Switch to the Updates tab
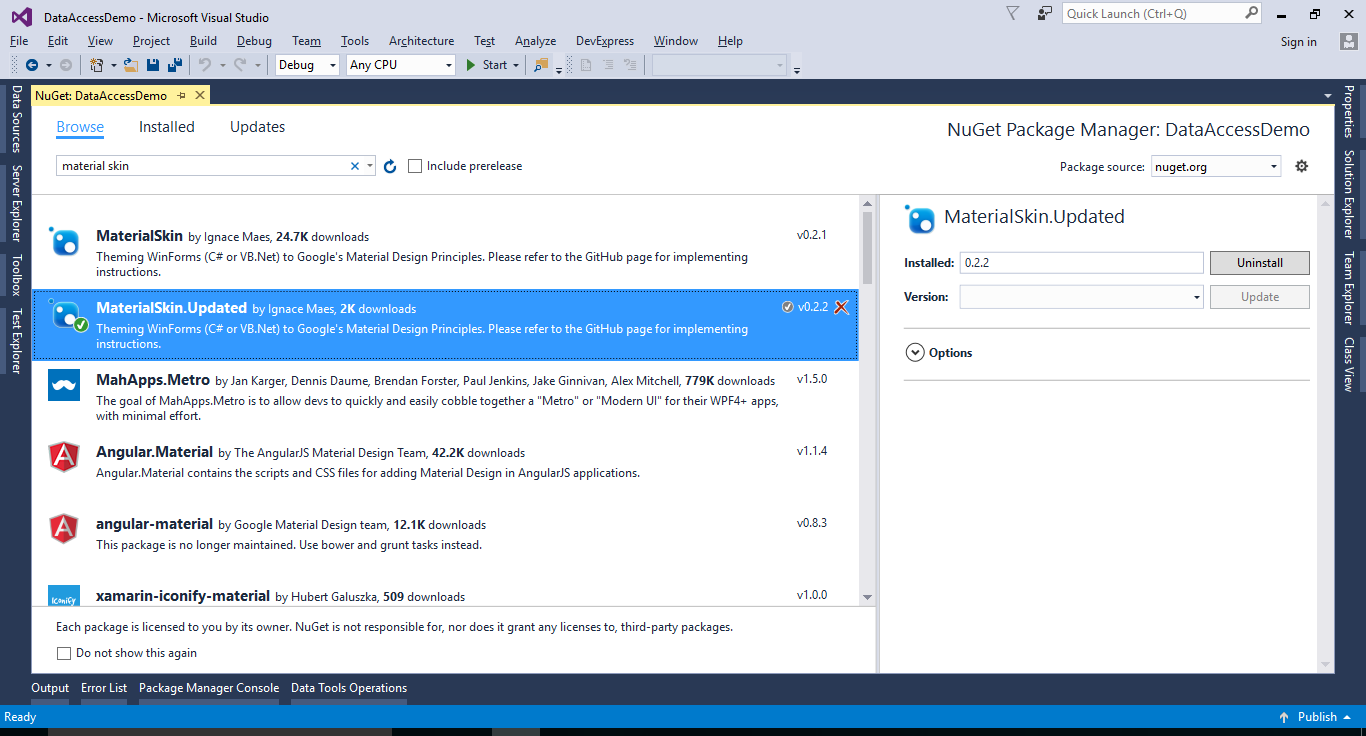The height and width of the screenshot is (736, 1366). coord(257,127)
